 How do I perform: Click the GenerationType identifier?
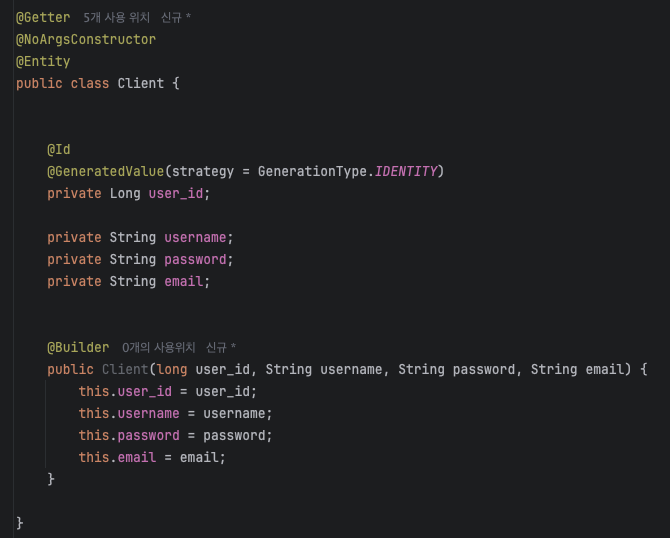[312, 171]
